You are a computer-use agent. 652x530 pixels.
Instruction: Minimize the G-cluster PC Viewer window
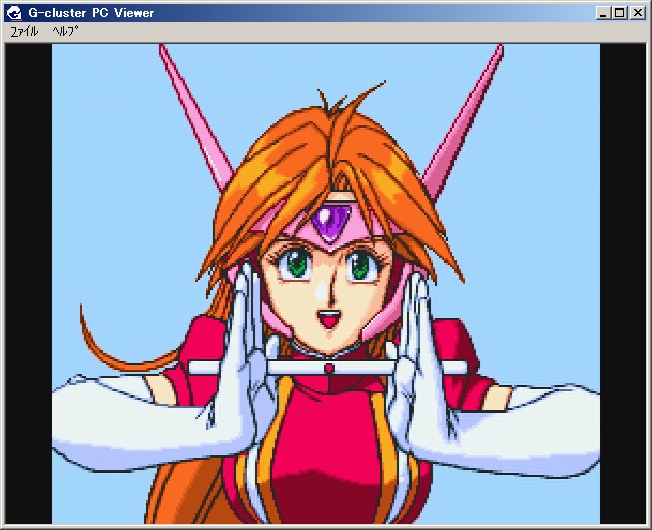point(603,13)
